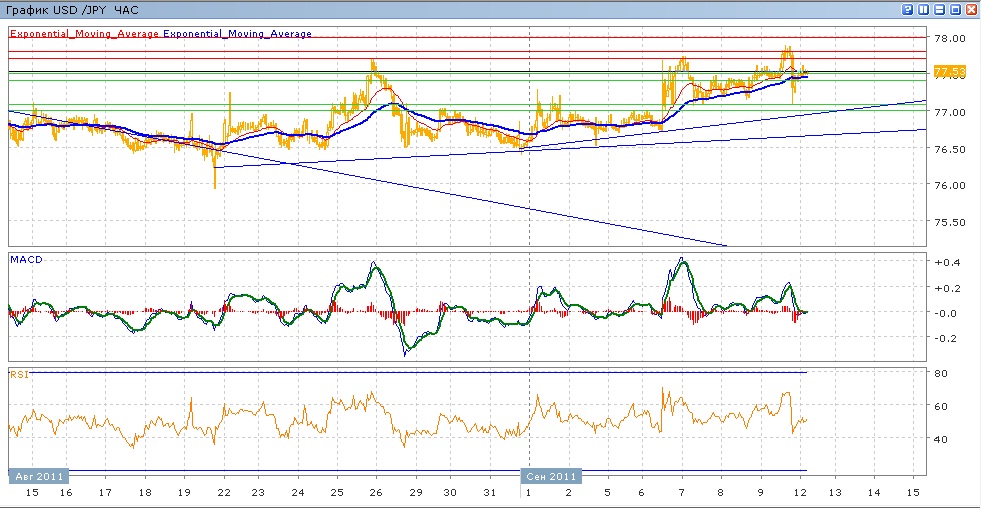Image resolution: width=982 pixels, height=508 pixels.
Task: Click the horizontal split panes icon
Action: point(940,9)
